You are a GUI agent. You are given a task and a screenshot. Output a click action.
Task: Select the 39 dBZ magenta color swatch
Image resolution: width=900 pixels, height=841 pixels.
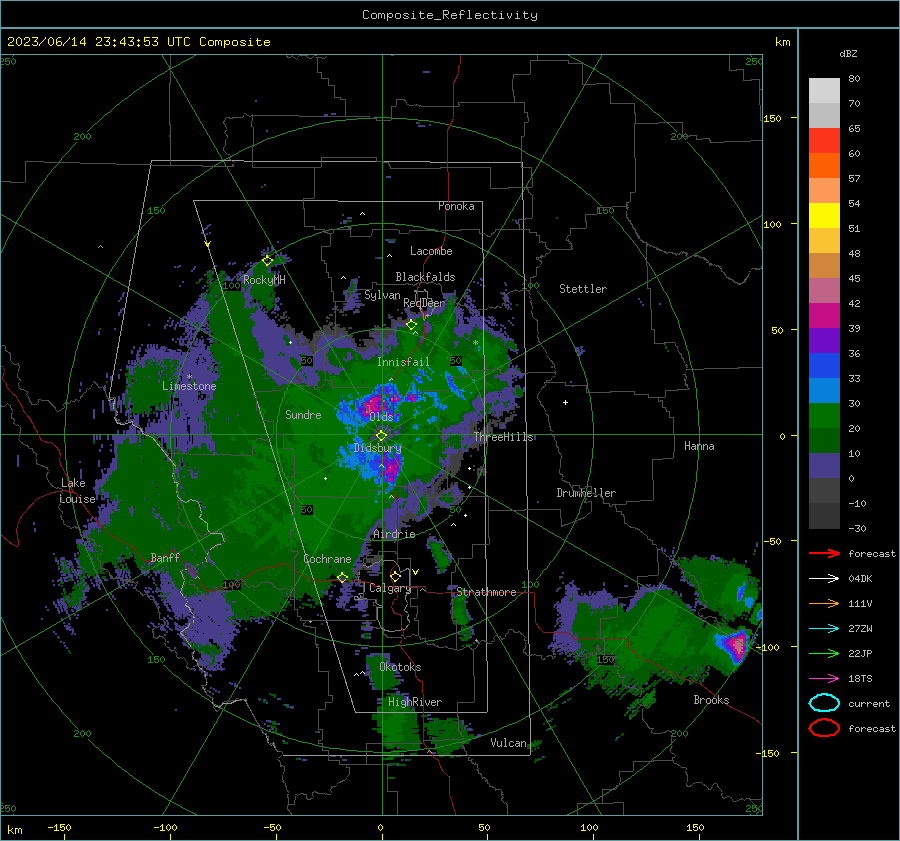pyautogui.click(x=824, y=315)
